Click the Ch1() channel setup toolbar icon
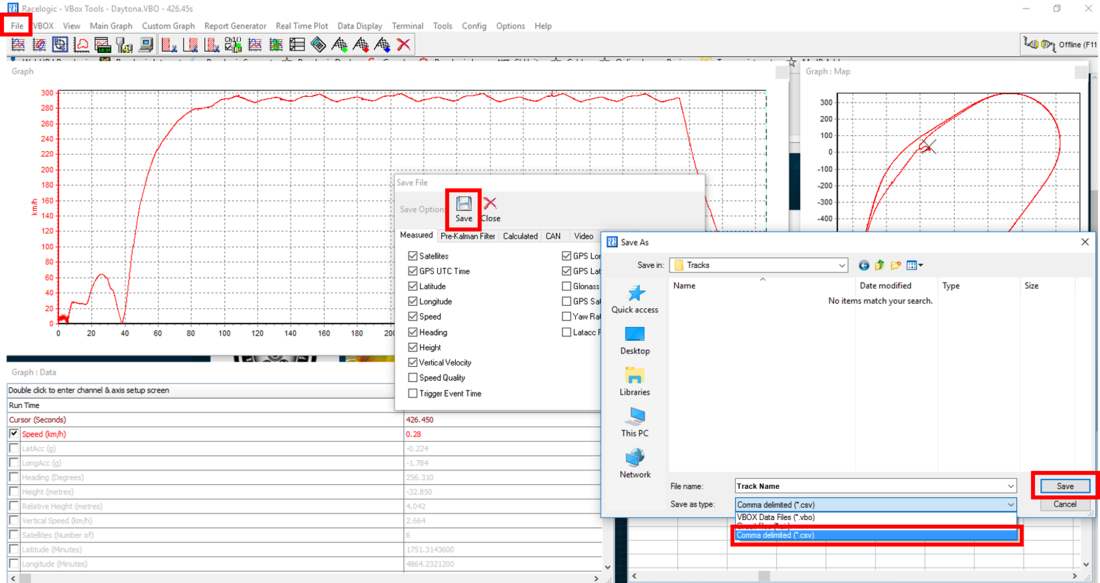 (x=233, y=44)
